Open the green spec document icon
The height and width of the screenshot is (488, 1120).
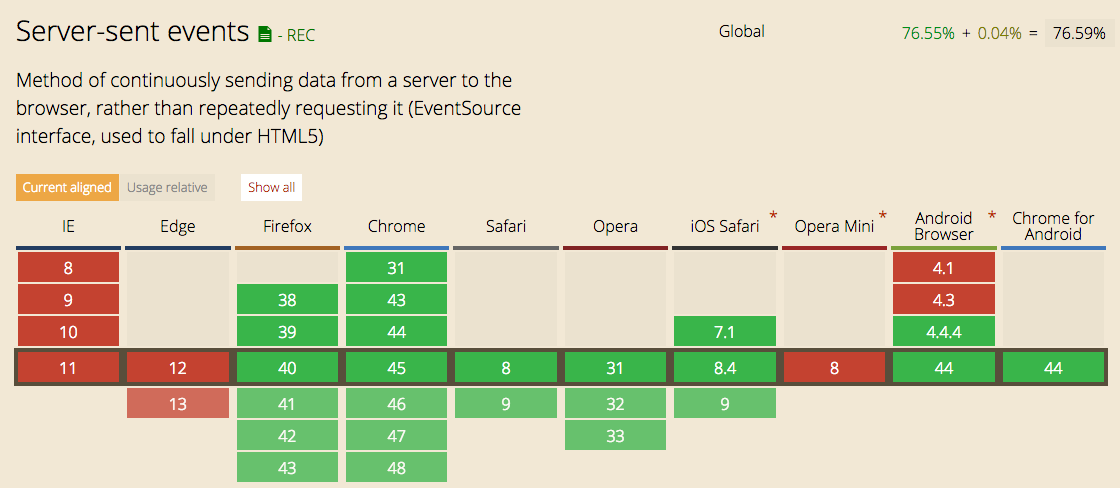click(265, 34)
